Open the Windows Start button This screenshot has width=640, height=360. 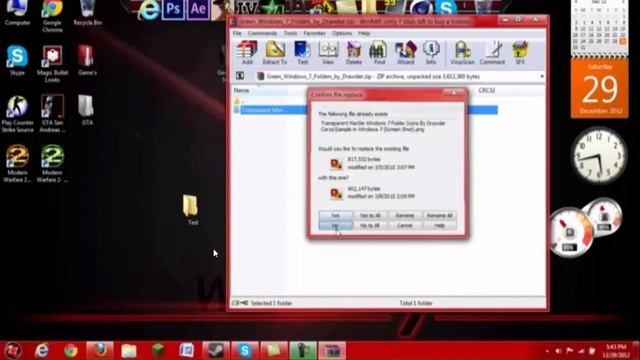pos(13,351)
